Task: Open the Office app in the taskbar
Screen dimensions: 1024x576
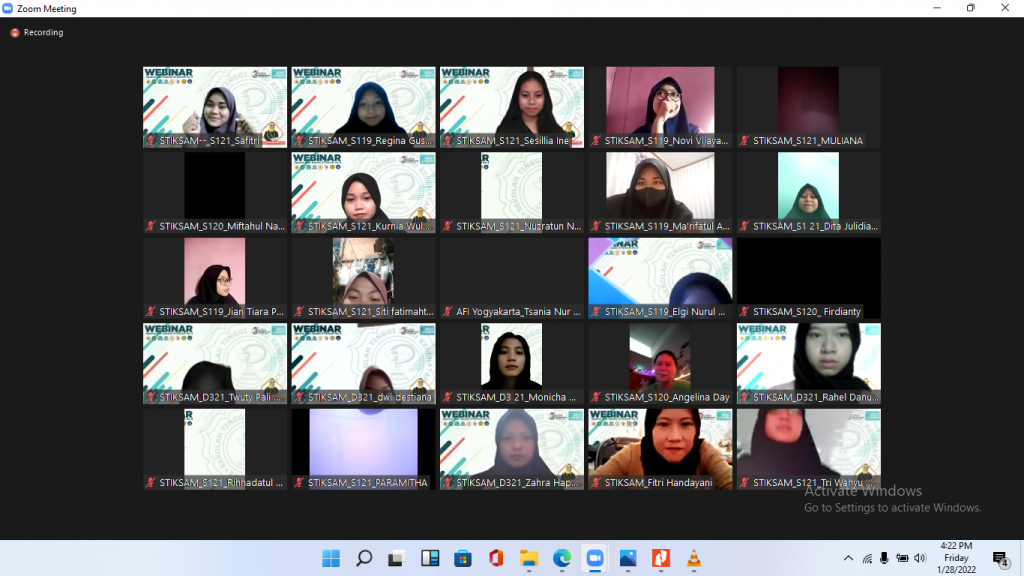Action: tap(495, 558)
